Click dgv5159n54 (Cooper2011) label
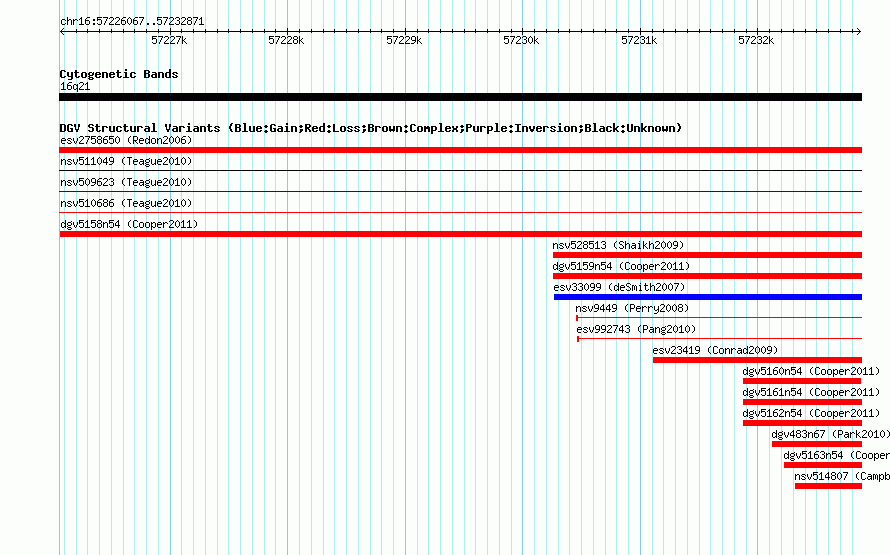The width and height of the screenshot is (890, 555). (x=621, y=266)
